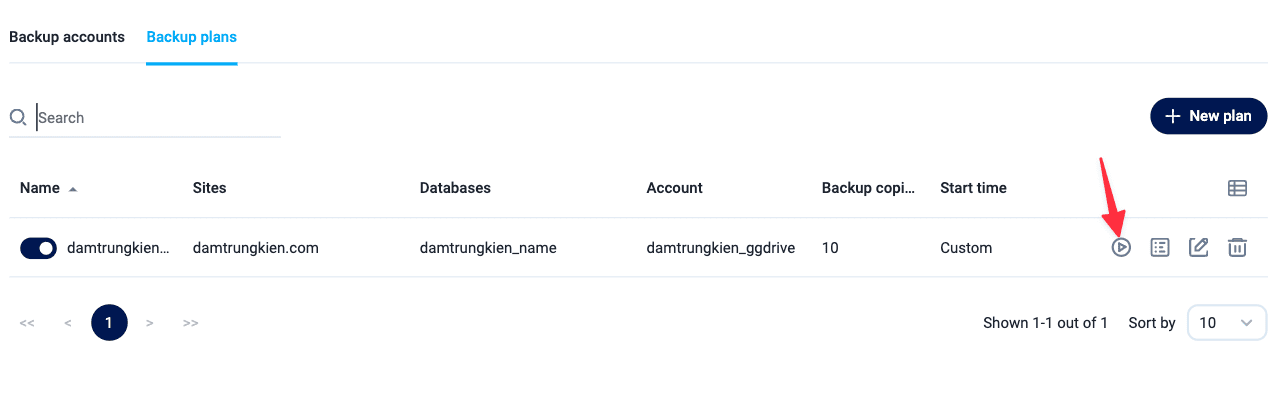Open backup log list icon for plan
Viewport: 1281px width, 405px height.
[x=1160, y=247]
